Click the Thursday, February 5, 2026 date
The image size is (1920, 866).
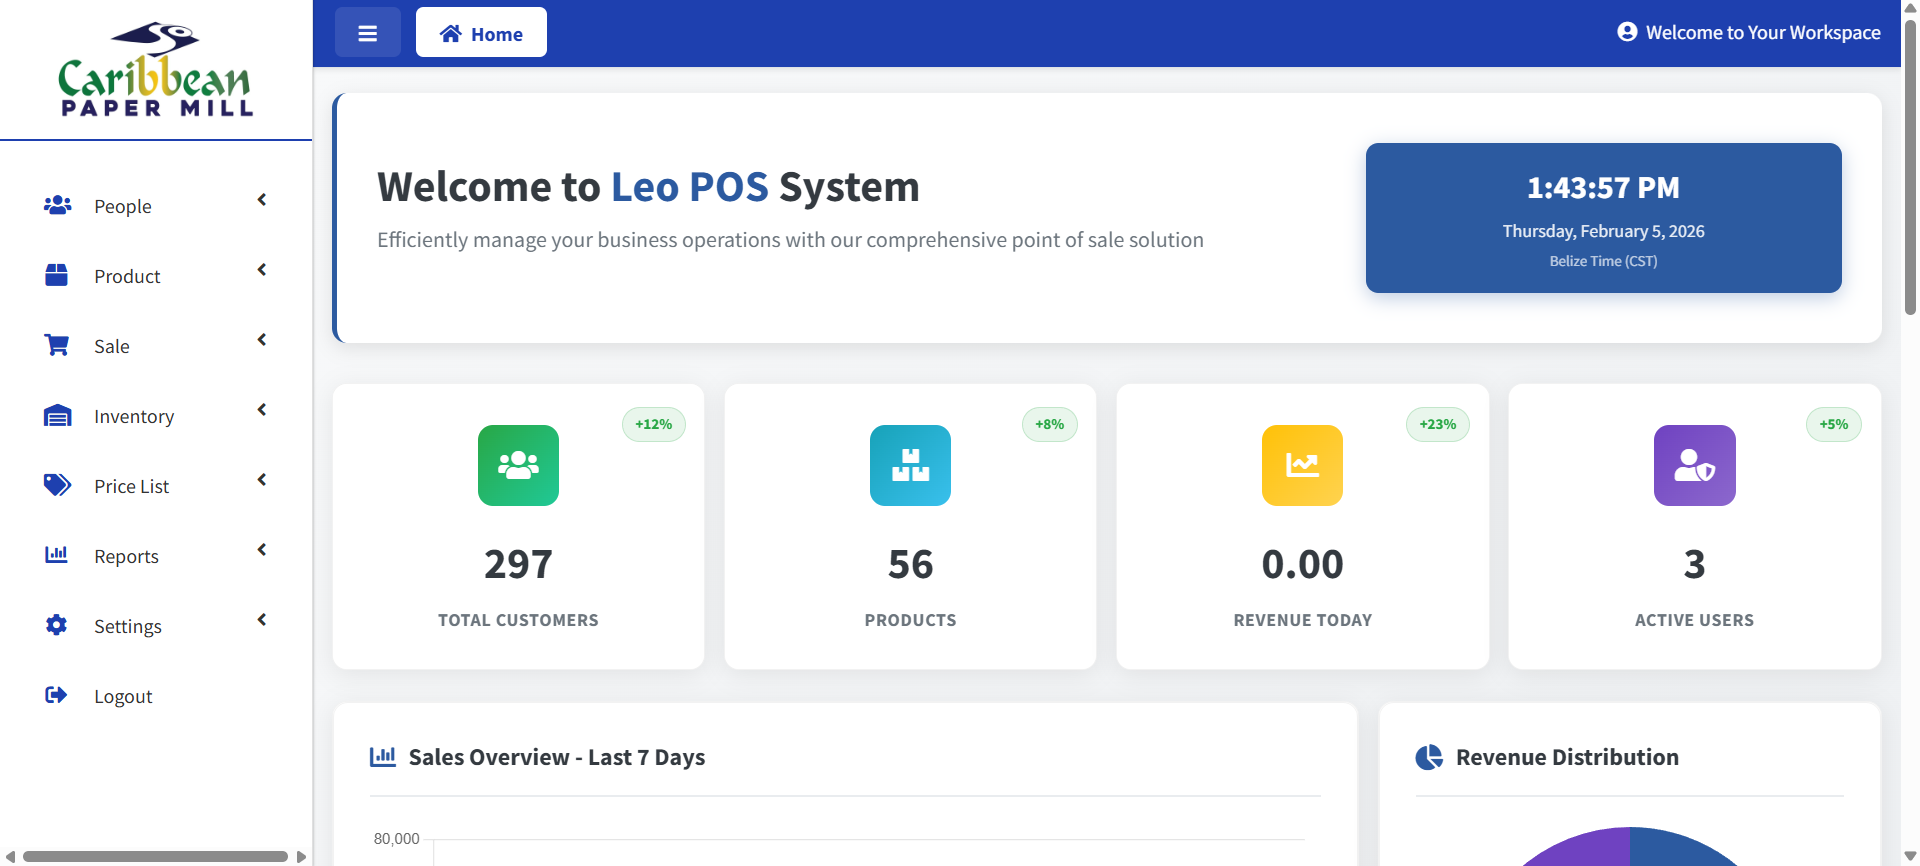coord(1603,231)
